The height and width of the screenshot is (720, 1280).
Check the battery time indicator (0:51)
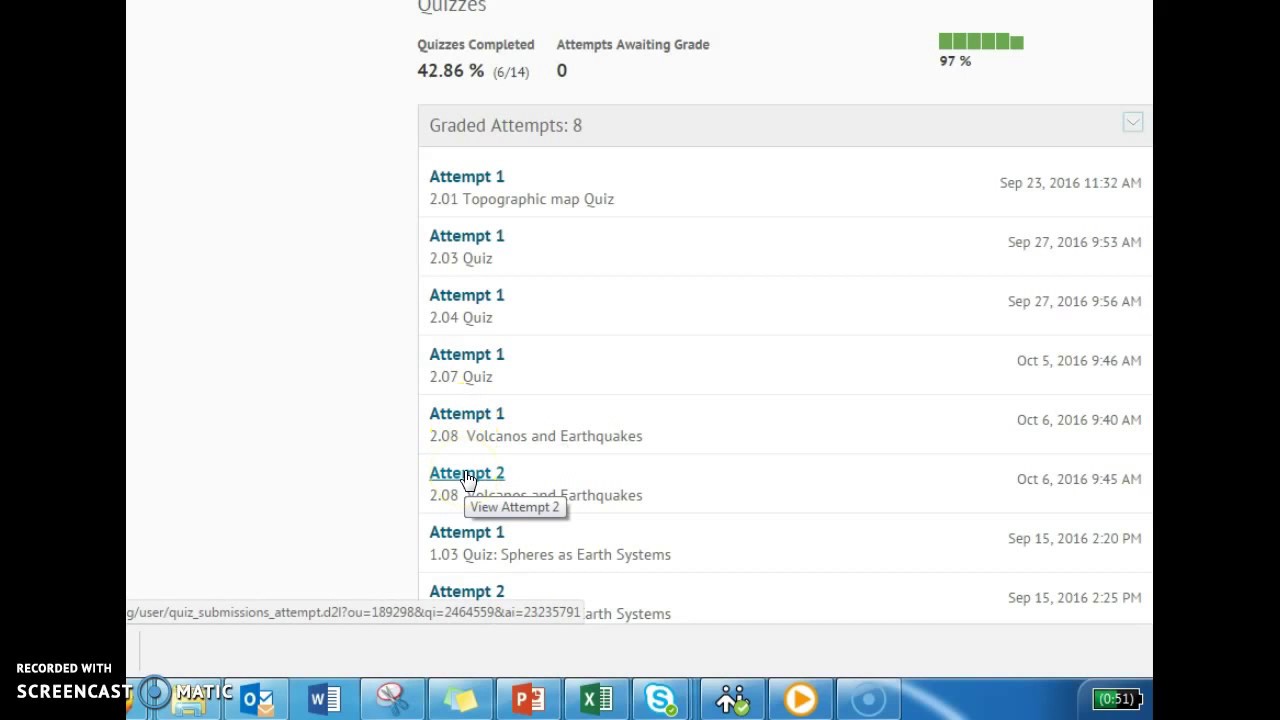point(1116,699)
